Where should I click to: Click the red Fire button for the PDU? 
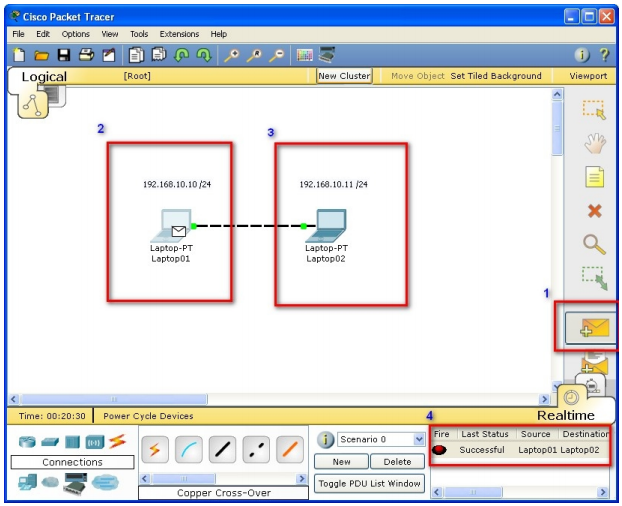(x=440, y=450)
